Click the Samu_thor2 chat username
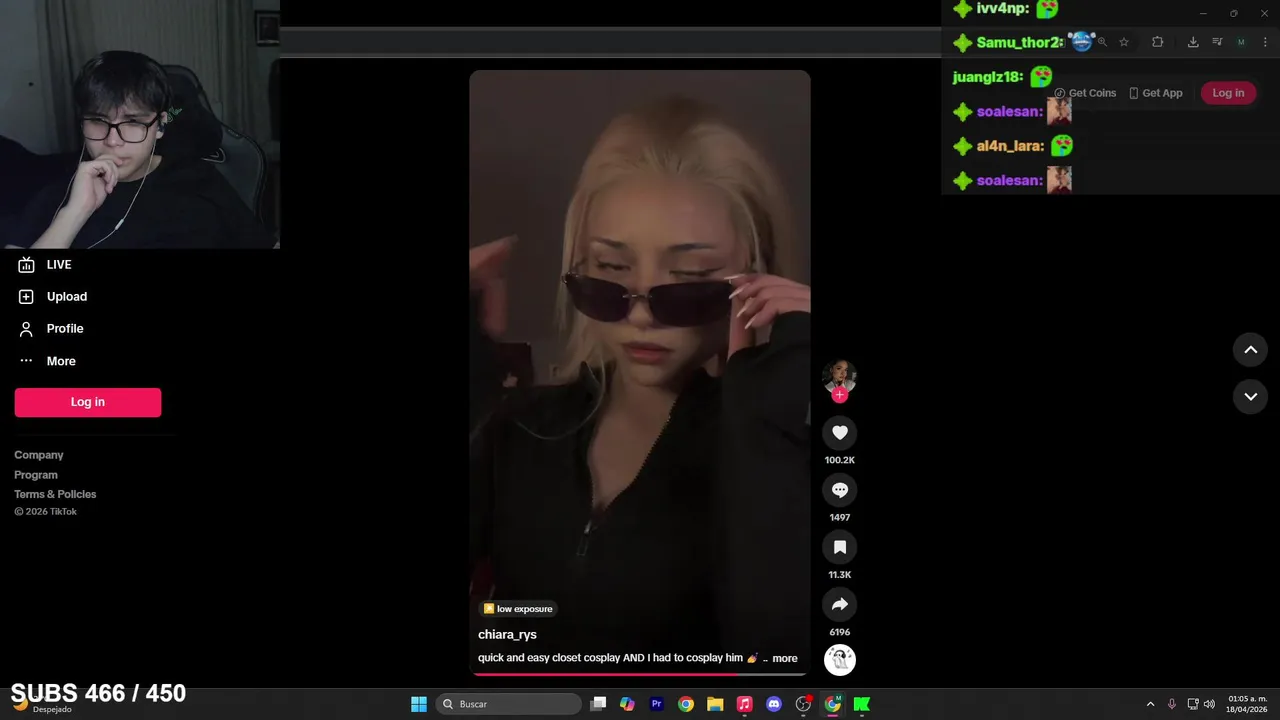 1019,42
